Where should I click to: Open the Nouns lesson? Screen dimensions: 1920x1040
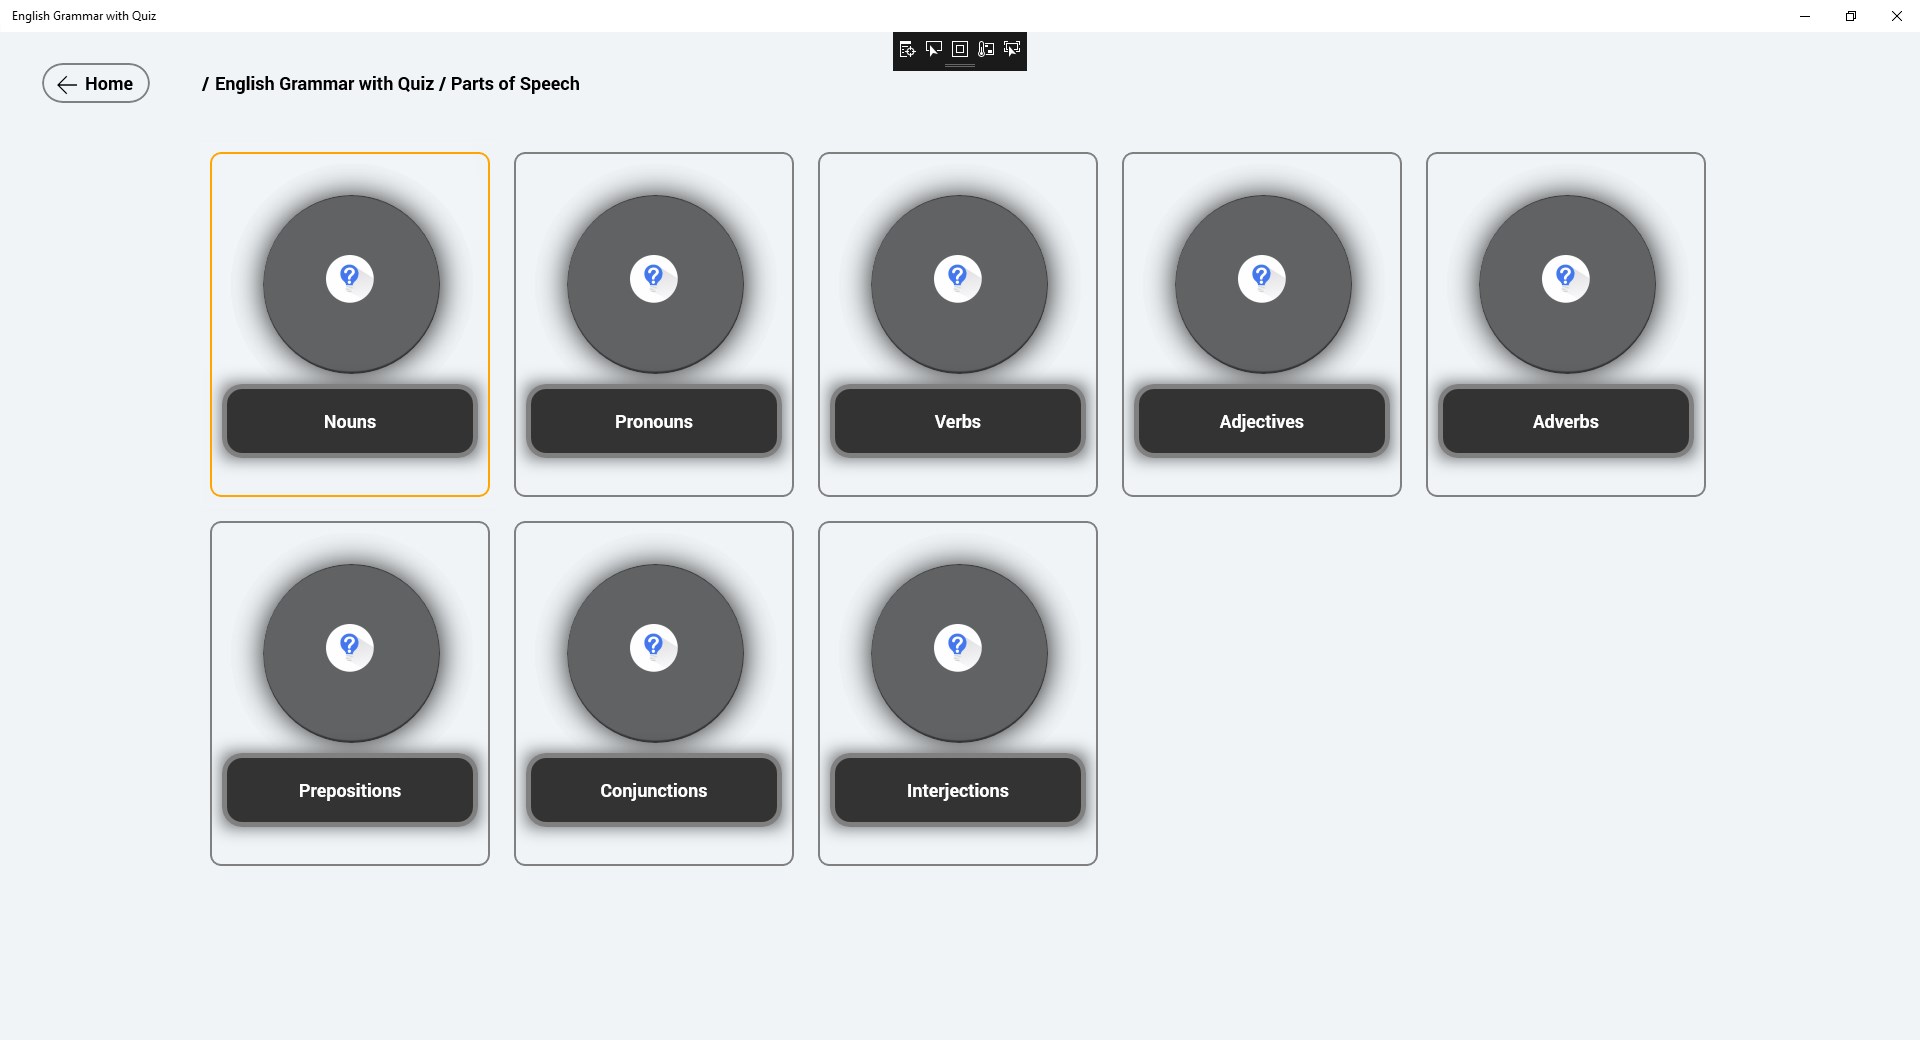coord(350,422)
